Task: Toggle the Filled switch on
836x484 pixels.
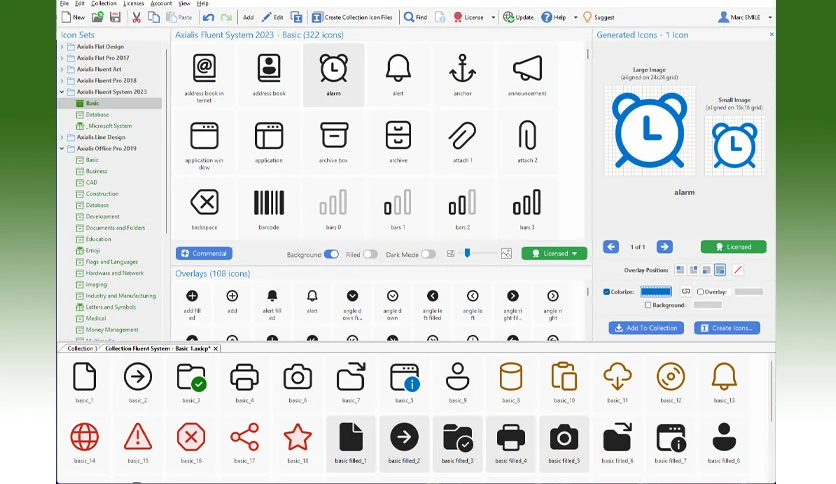Action: click(370, 254)
